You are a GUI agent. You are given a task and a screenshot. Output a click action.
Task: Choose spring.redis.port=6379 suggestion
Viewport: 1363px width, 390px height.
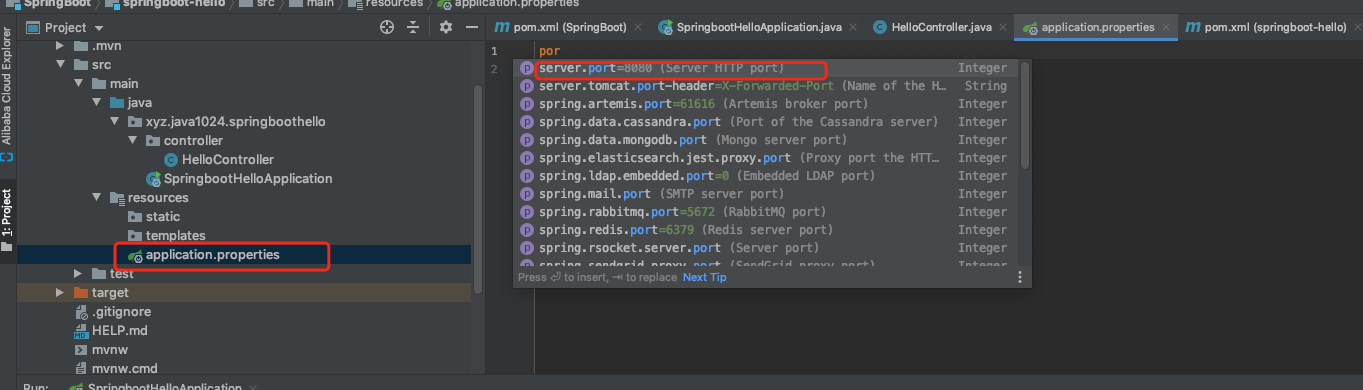pos(766,230)
